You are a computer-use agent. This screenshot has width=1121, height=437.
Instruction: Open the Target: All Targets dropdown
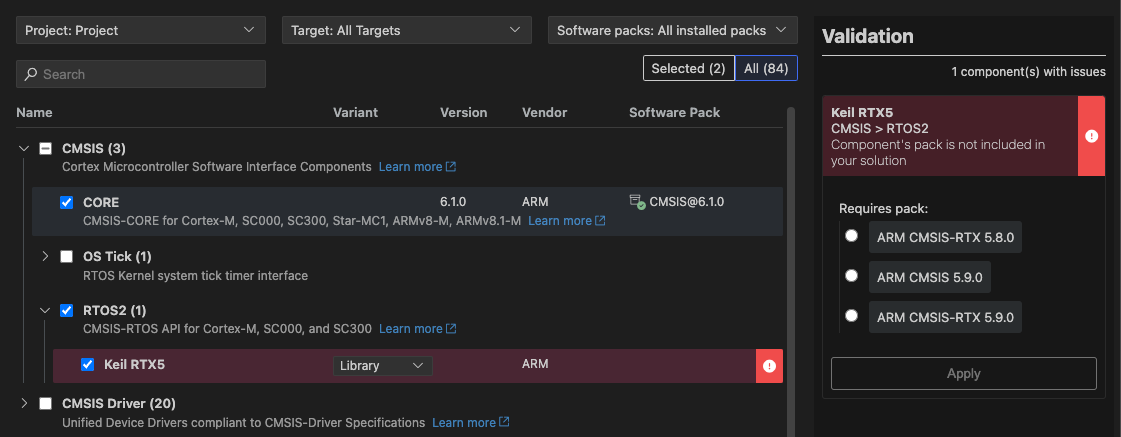coord(407,30)
